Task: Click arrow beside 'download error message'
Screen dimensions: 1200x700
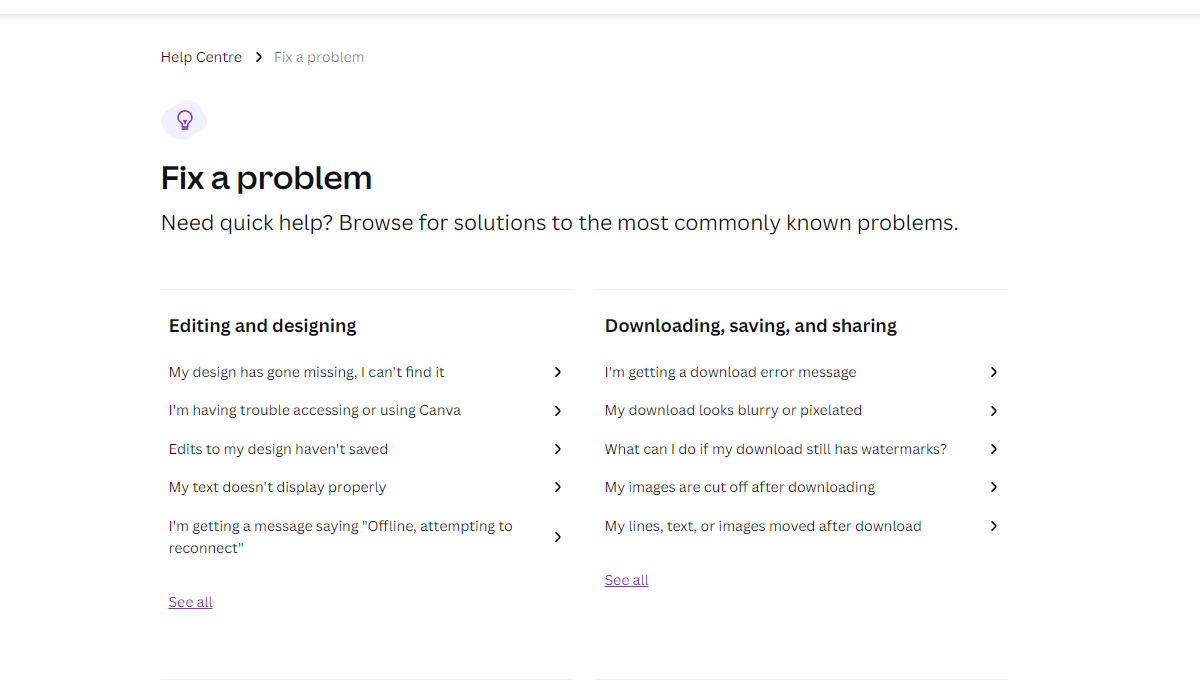Action: coord(994,372)
